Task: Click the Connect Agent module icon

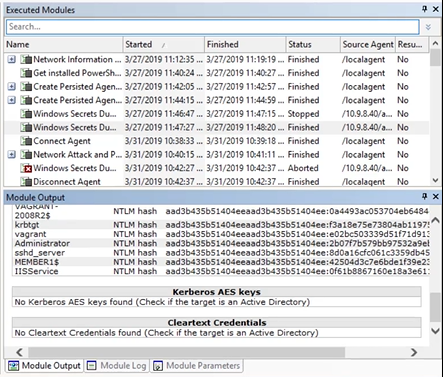Action: pyautogui.click(x=26, y=141)
